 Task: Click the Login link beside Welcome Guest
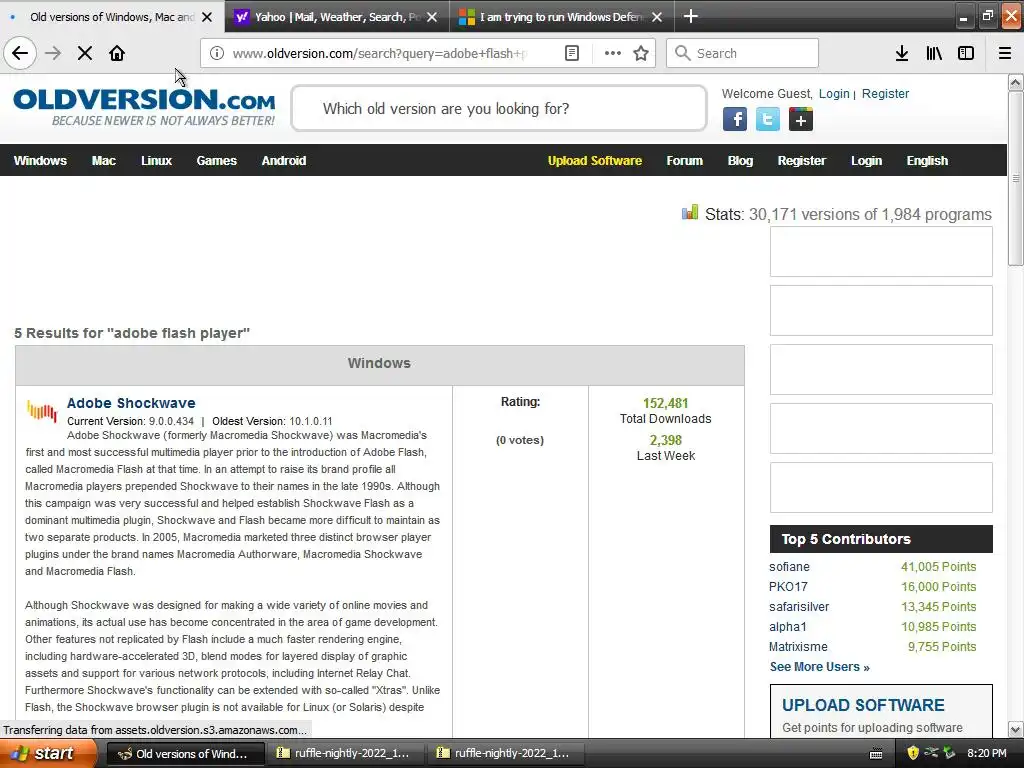pos(834,93)
